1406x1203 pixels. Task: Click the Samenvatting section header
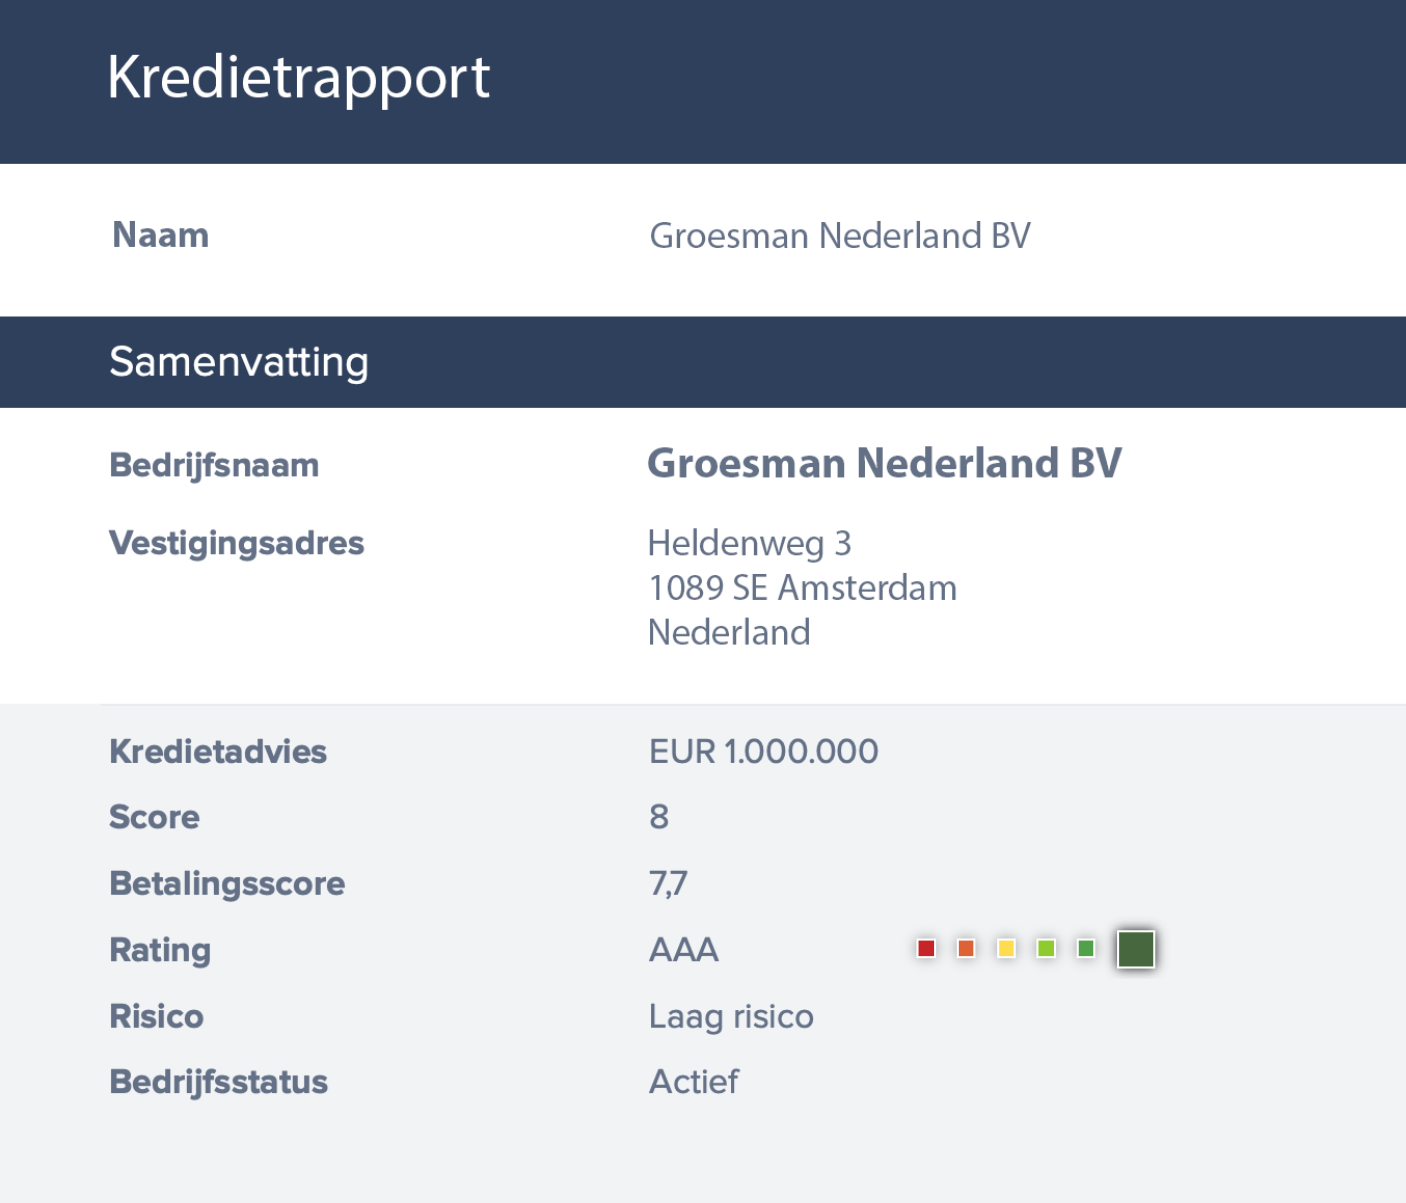click(239, 362)
